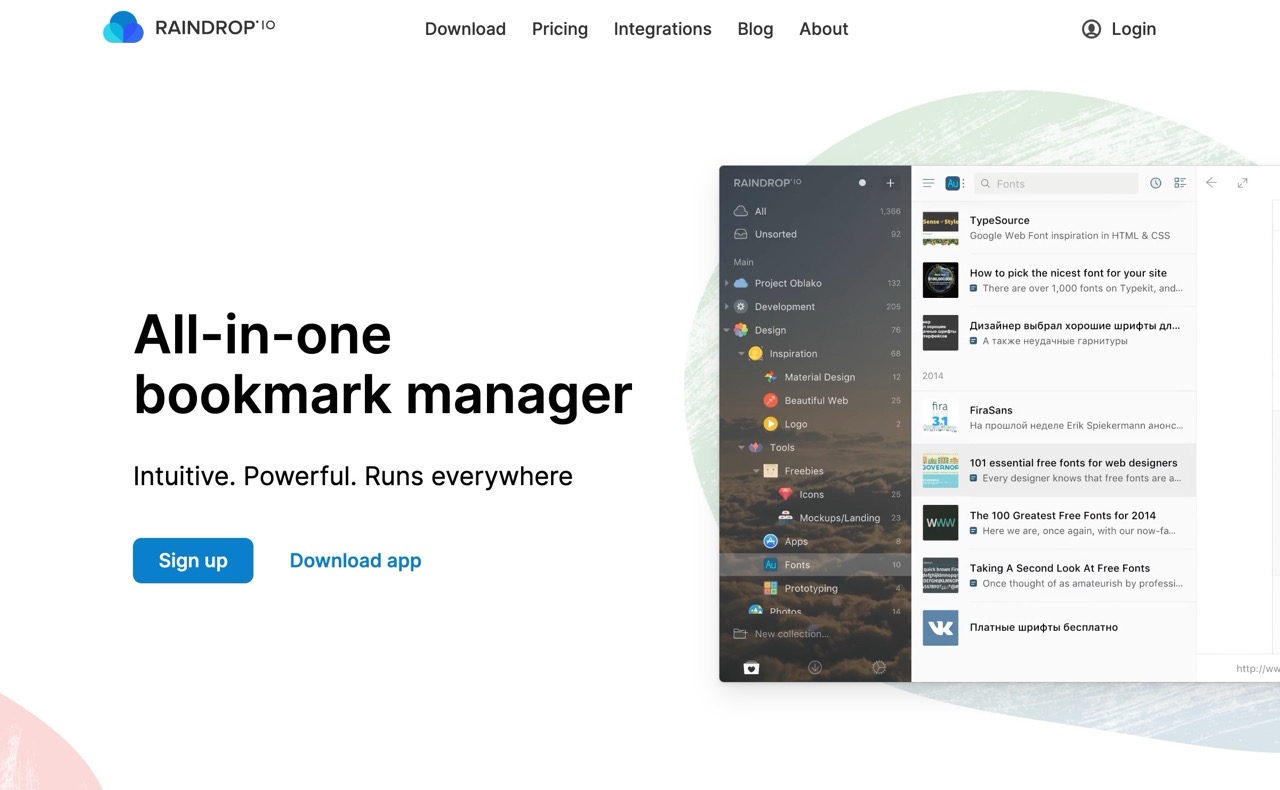Click the WWW thumbnail of 100 Greatest Fonts
Viewport: 1280px width, 790px height.
940,523
